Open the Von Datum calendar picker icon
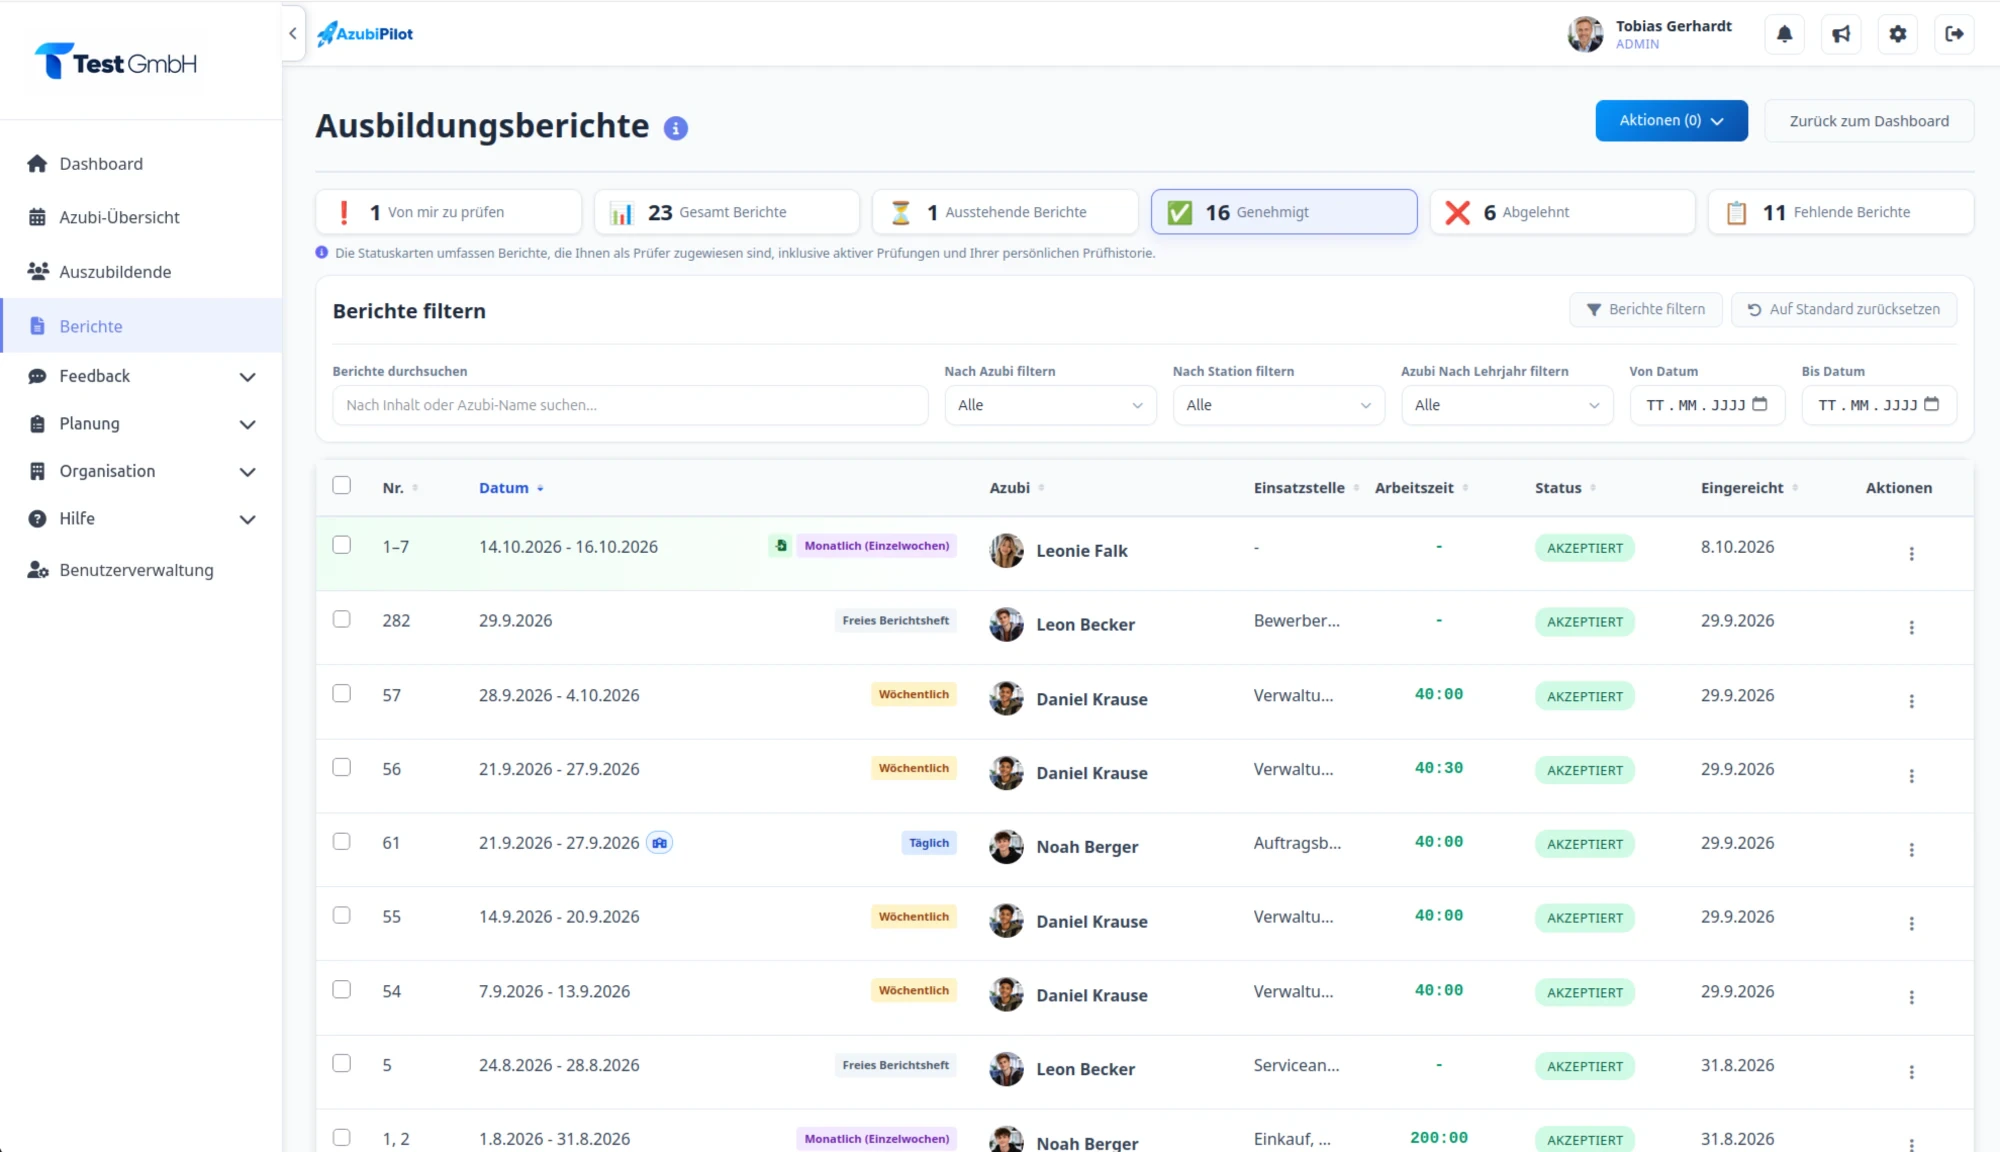Viewport: 2000px width, 1152px height. (x=1760, y=404)
